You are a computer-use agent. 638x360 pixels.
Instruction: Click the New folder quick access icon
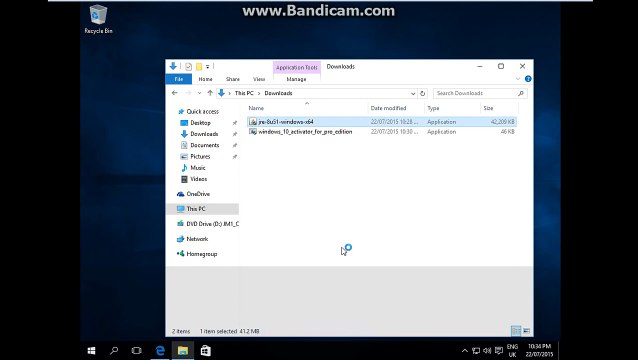pos(199,66)
